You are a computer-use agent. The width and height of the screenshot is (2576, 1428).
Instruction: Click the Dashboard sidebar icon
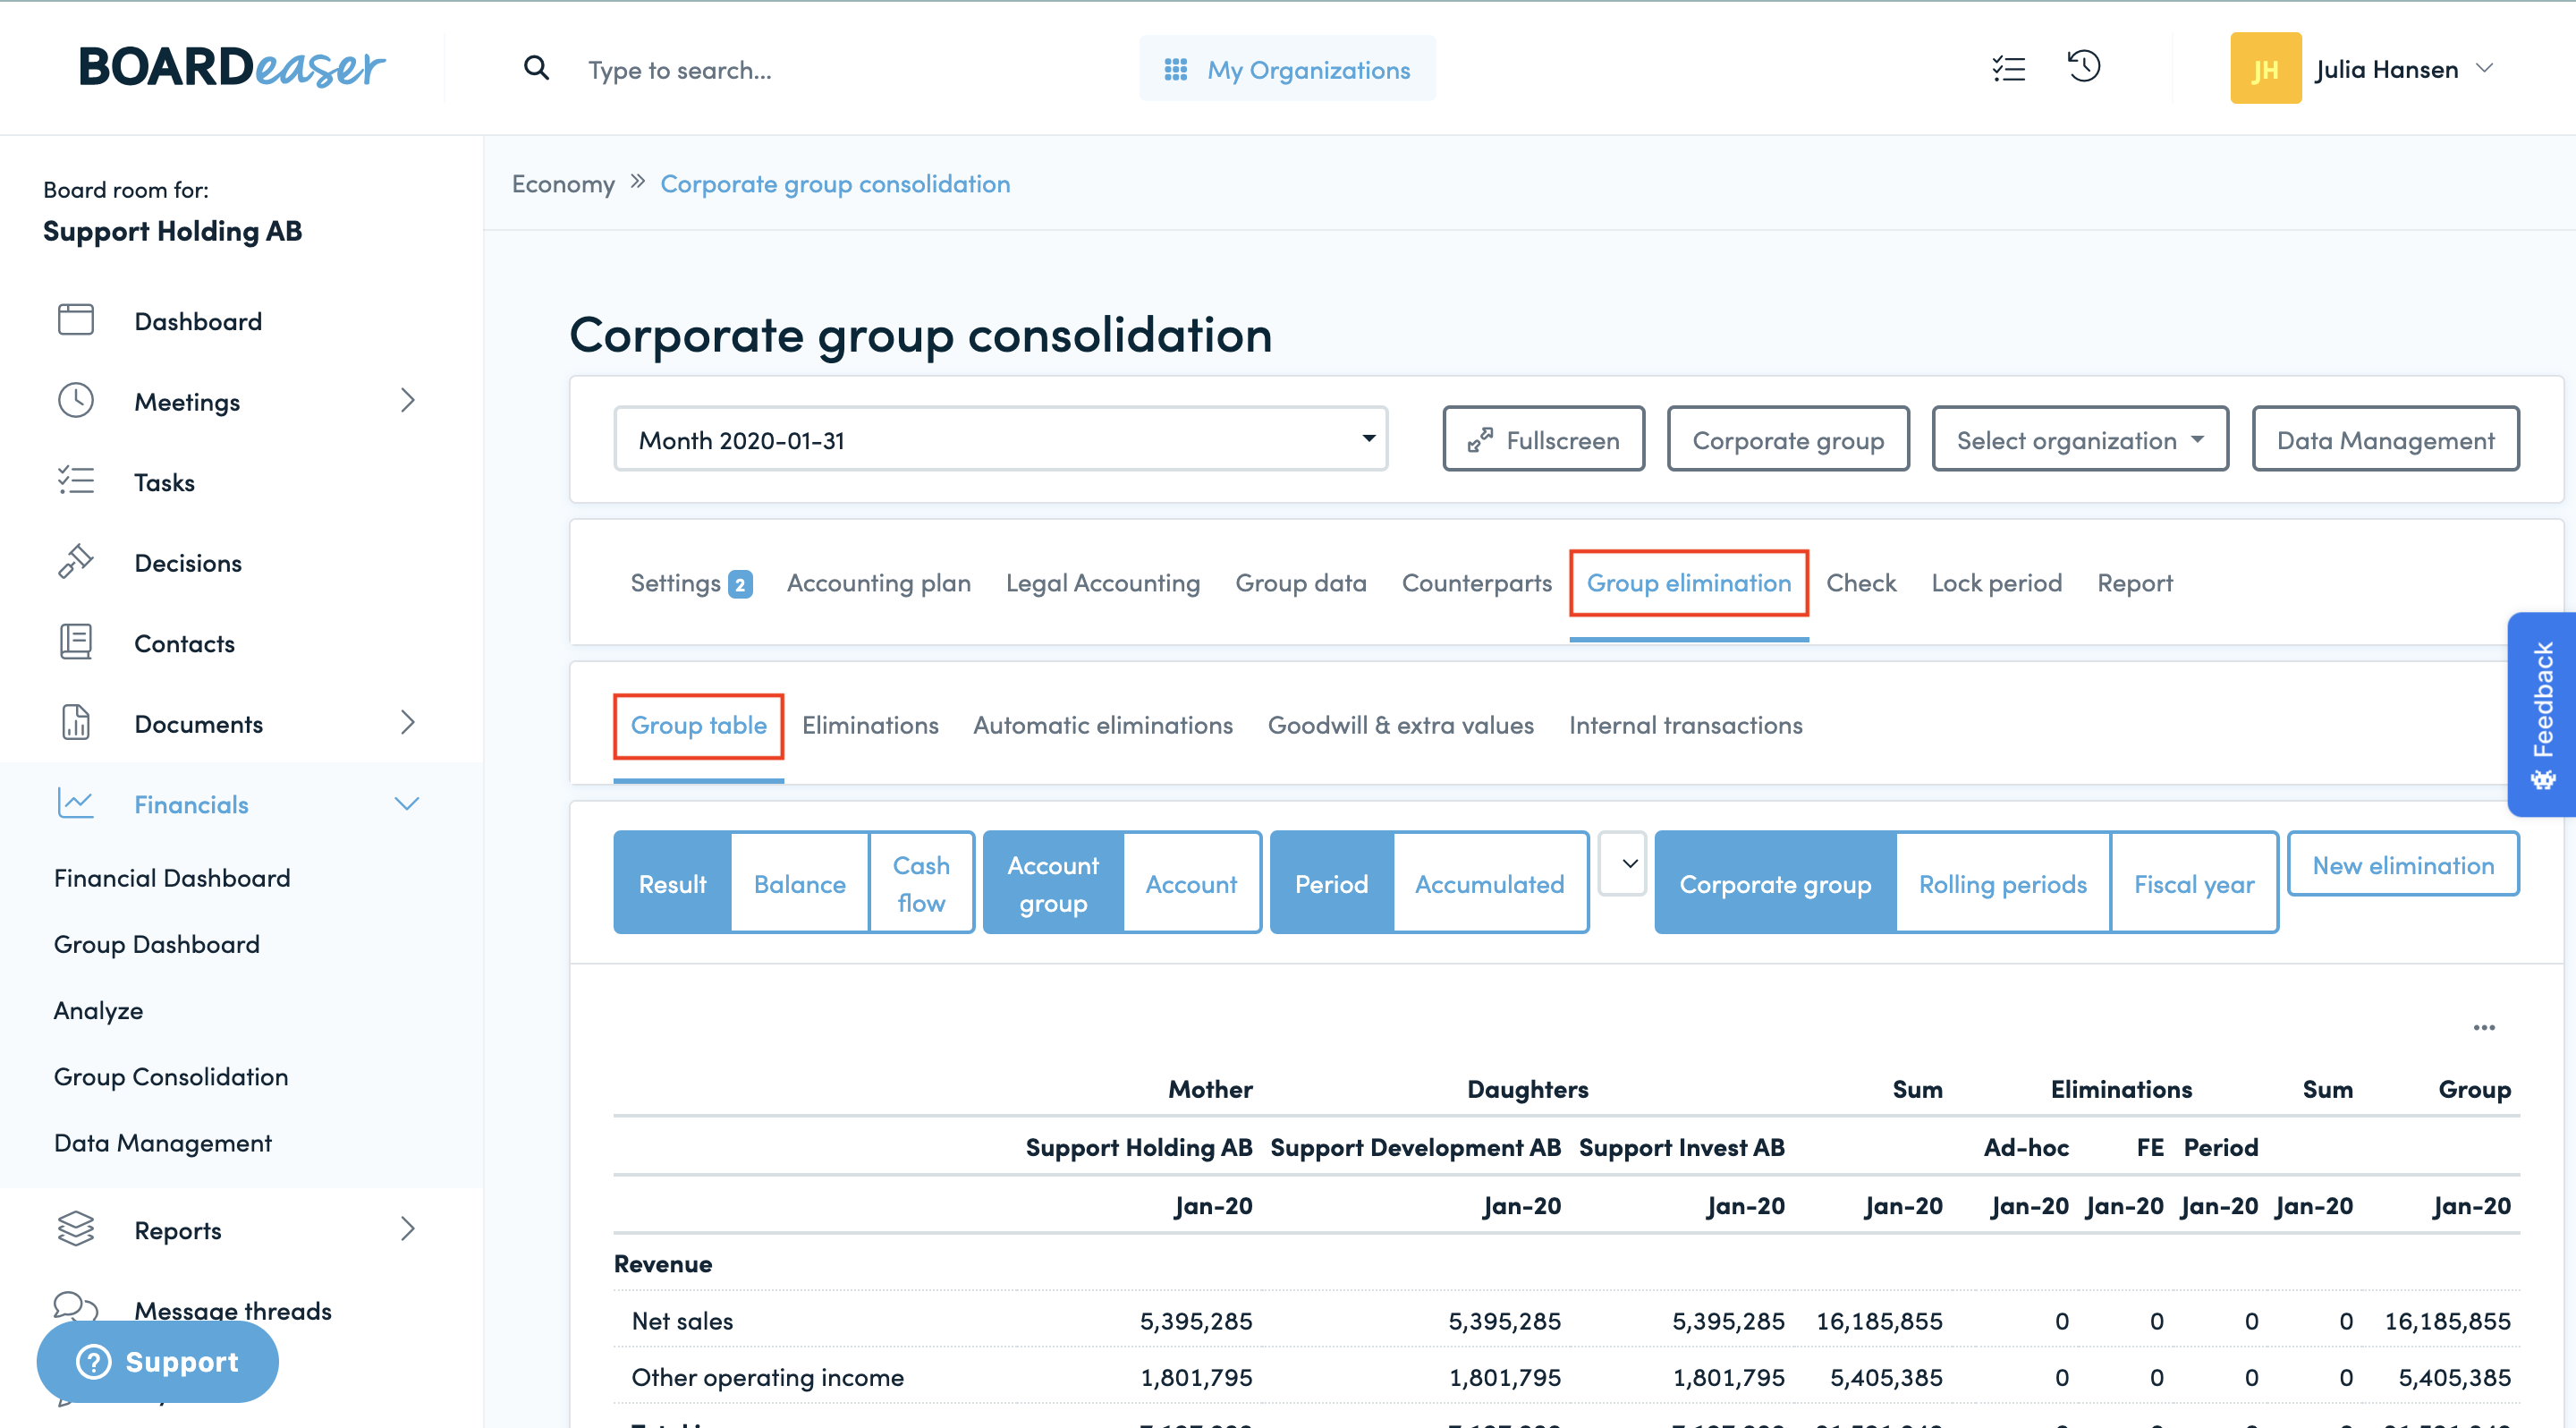[76, 320]
